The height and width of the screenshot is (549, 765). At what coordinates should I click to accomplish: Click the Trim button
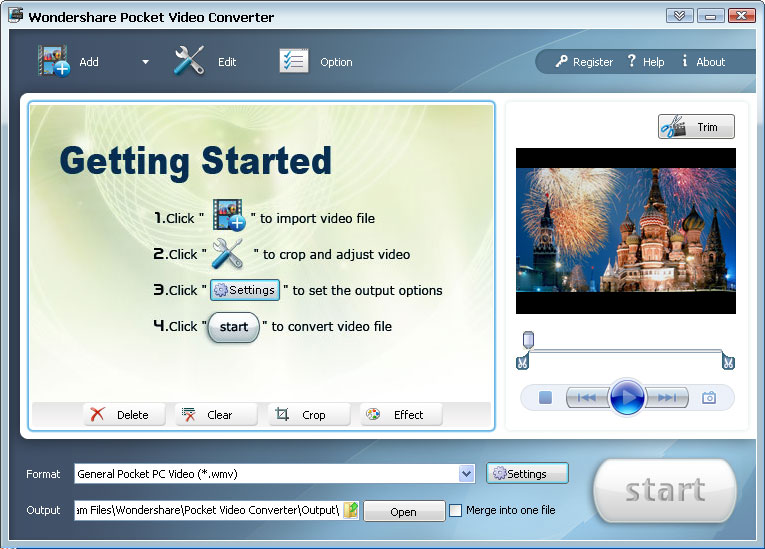coord(696,127)
